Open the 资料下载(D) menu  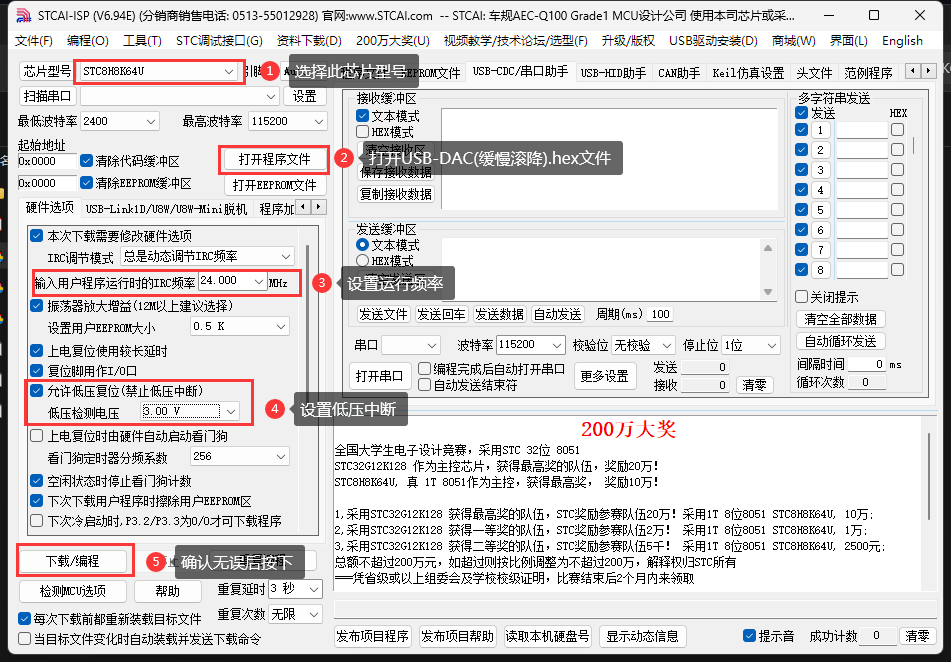[309, 41]
